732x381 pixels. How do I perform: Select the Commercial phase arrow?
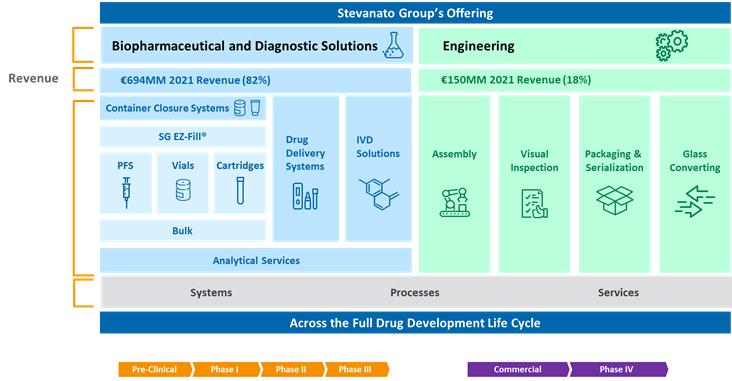518,369
